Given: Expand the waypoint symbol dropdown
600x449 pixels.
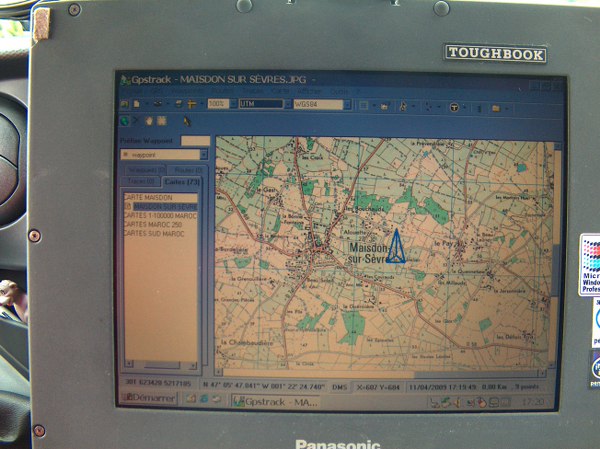Looking at the screenshot, I should tap(204, 155).
